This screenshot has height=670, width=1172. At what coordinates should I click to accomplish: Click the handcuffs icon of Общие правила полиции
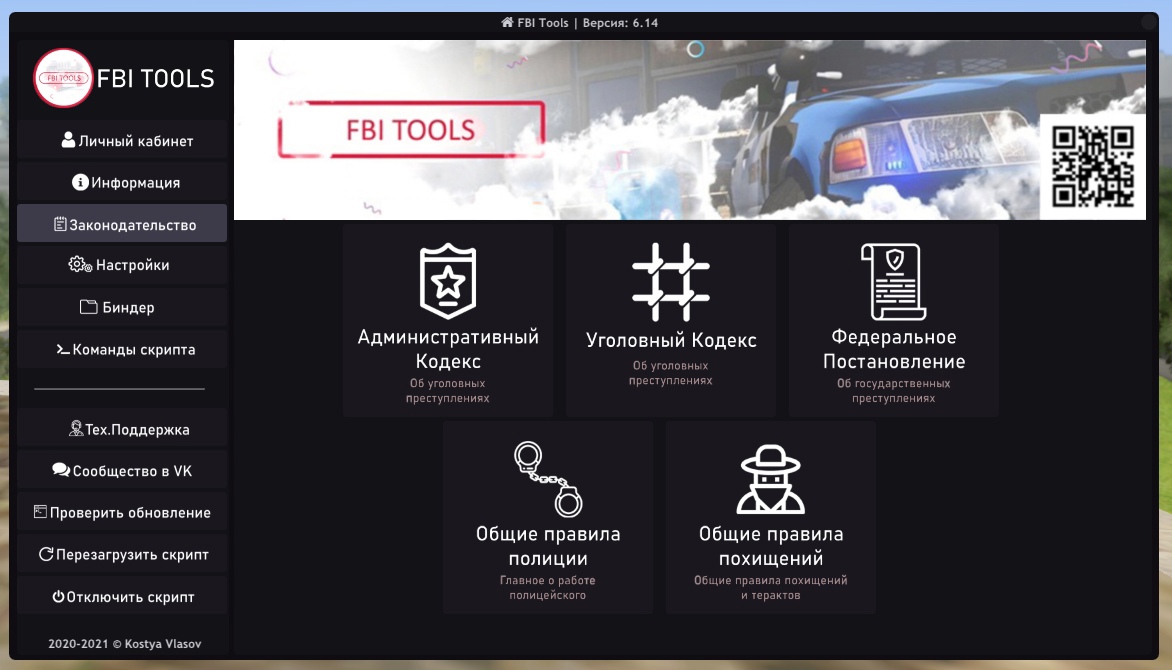548,479
